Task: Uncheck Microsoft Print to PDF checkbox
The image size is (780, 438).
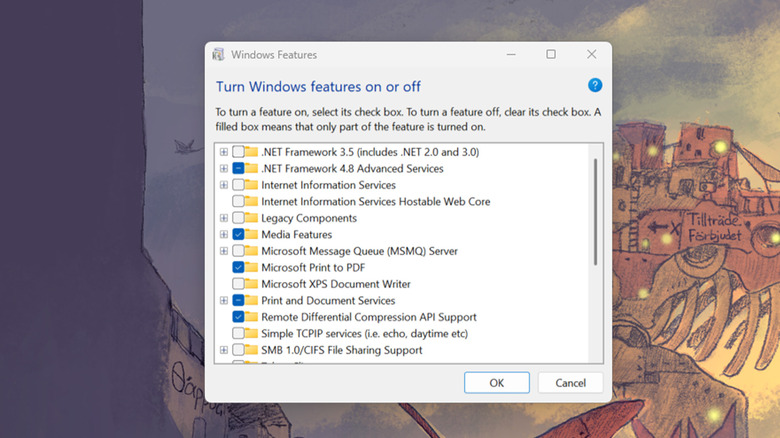Action: coord(238,267)
